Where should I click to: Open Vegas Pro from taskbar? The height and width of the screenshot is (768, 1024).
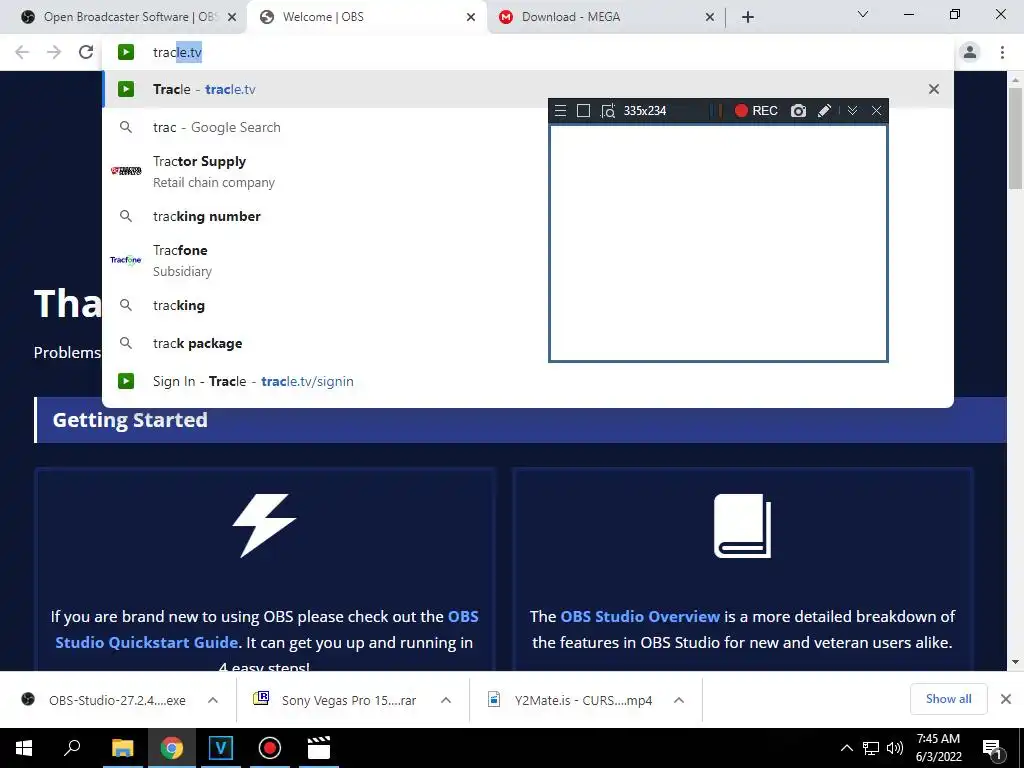(221, 748)
